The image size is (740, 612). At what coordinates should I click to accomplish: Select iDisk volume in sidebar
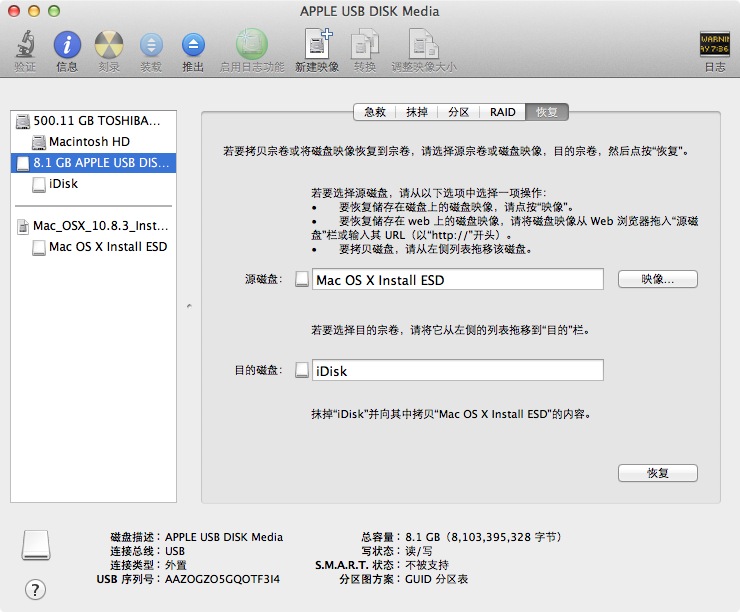click(x=93, y=184)
